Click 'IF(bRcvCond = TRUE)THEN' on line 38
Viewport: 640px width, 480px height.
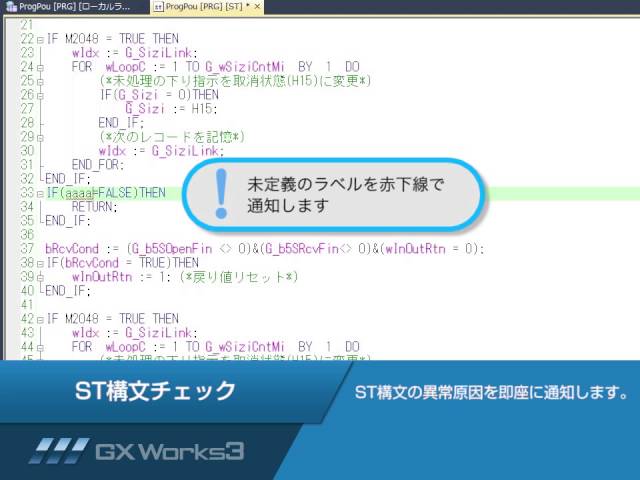tap(122, 263)
